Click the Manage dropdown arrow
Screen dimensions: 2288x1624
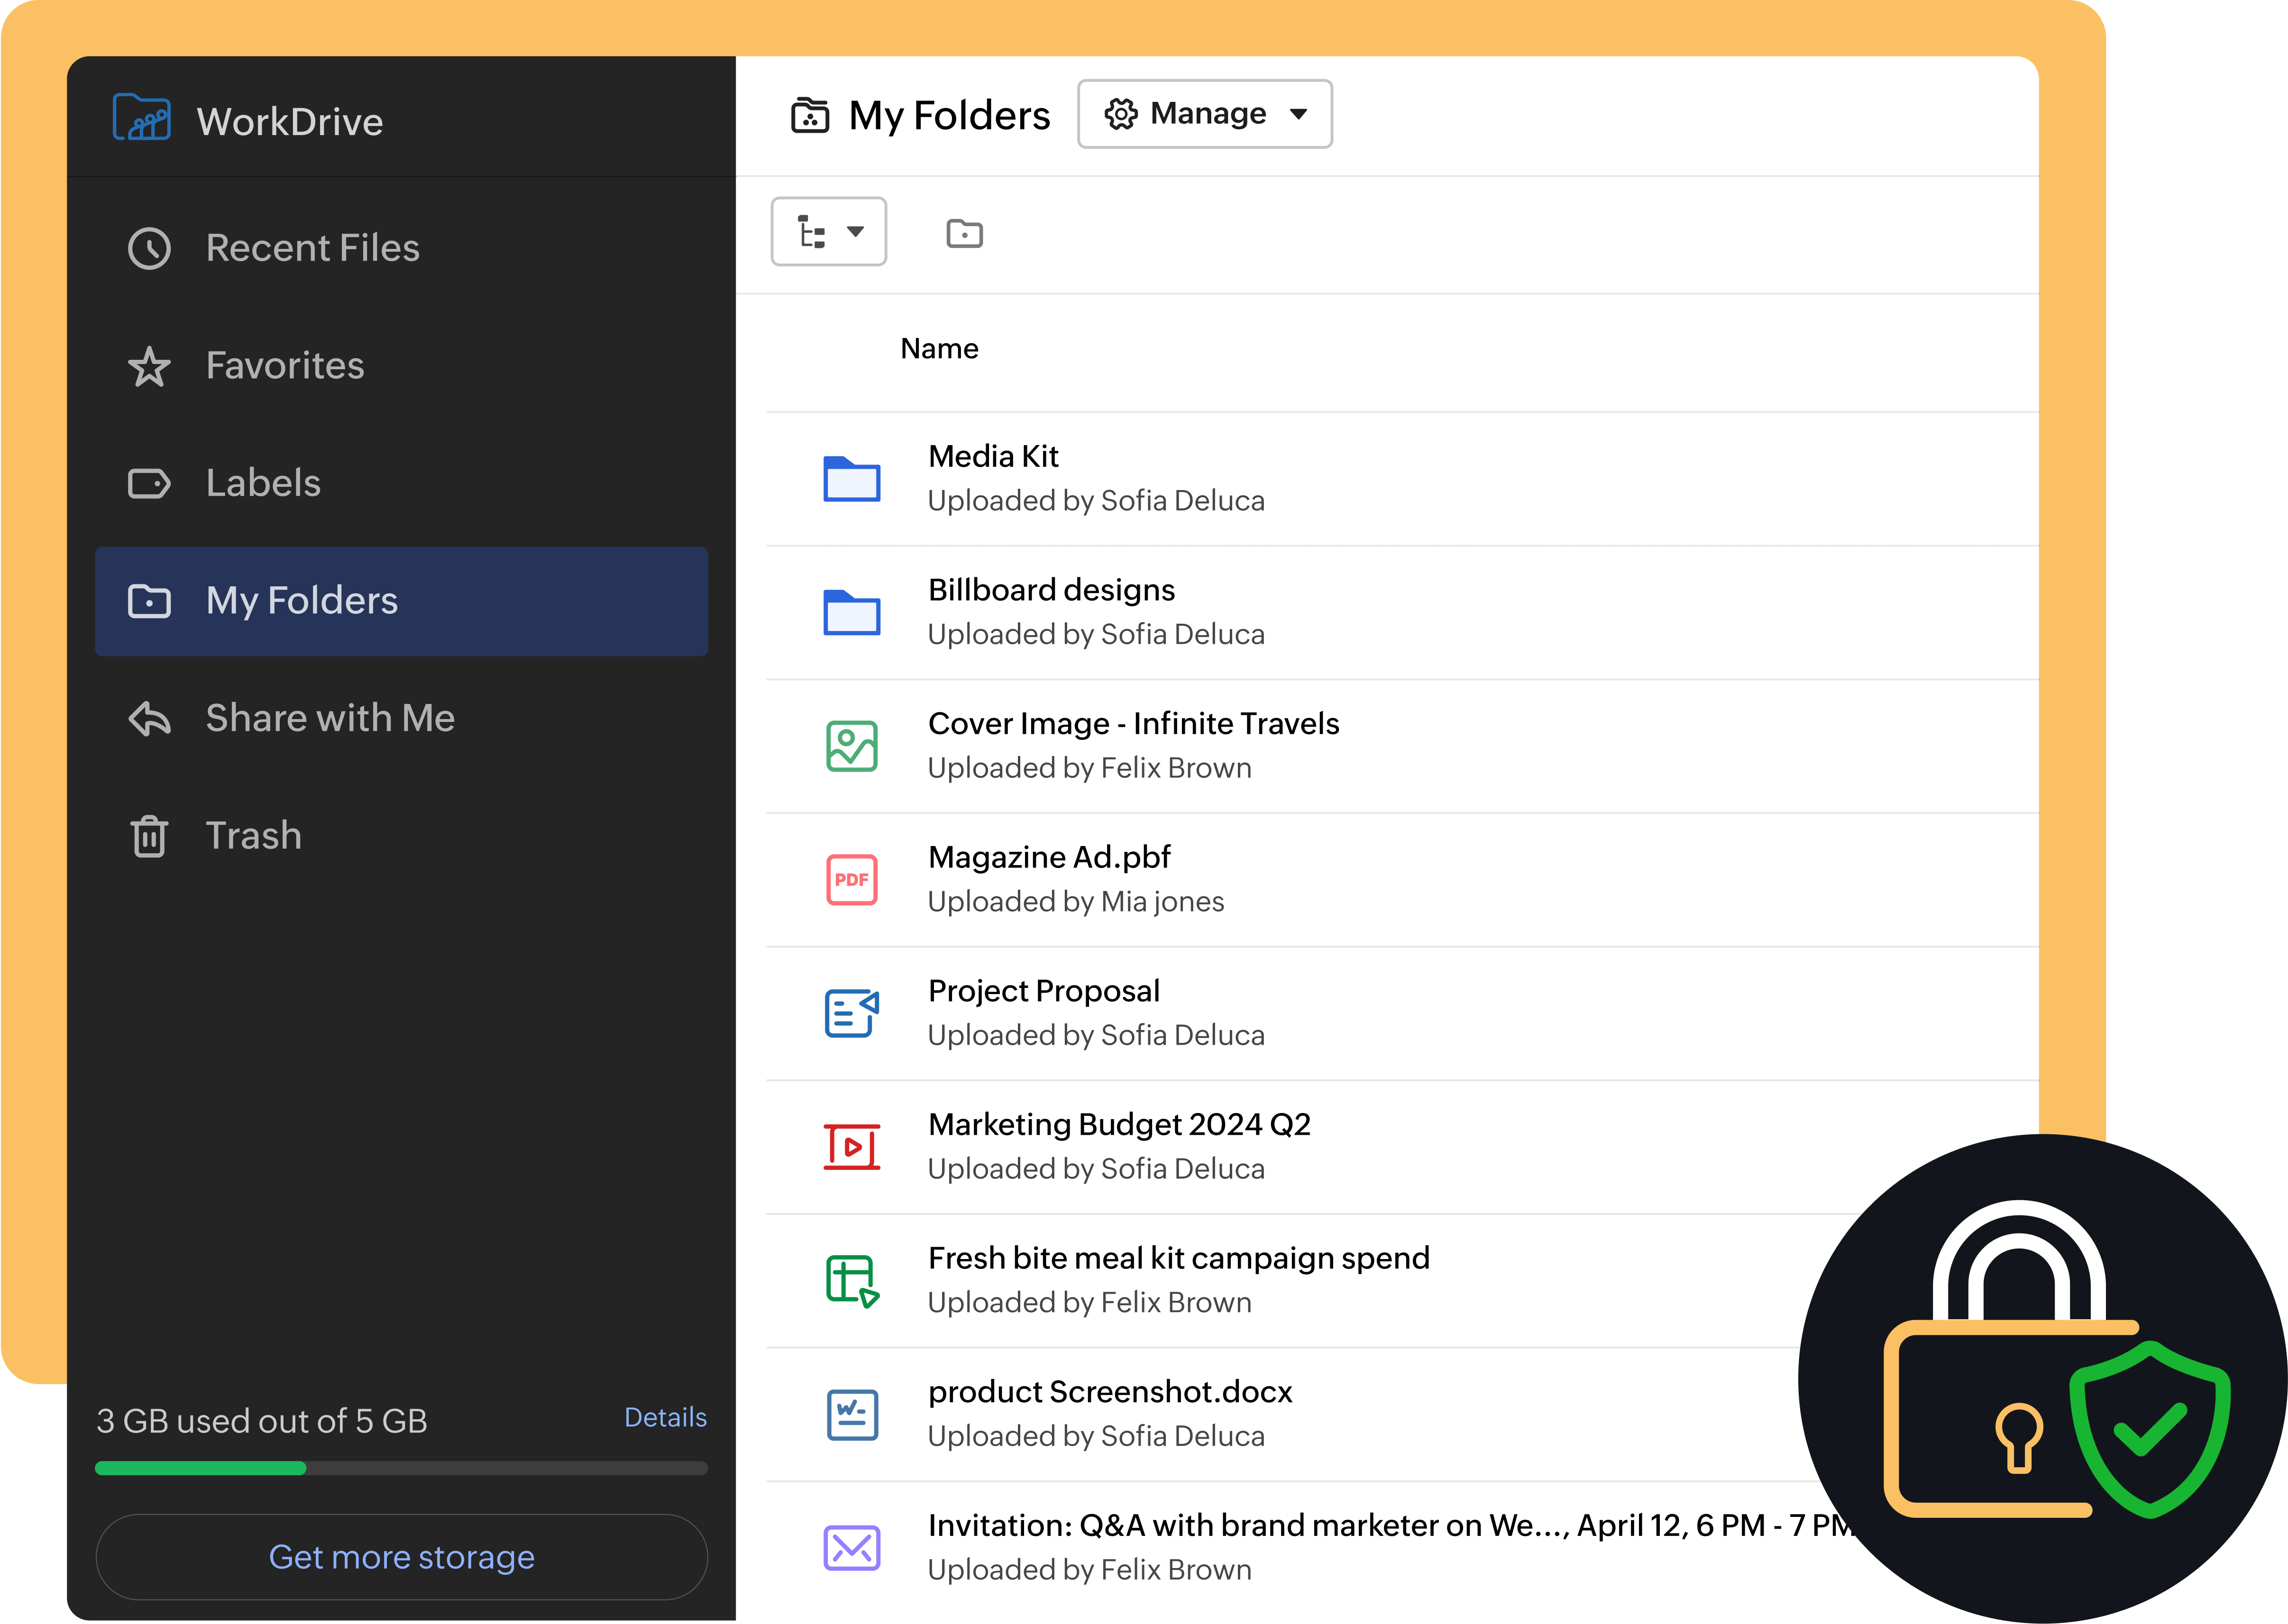pyautogui.click(x=1298, y=114)
